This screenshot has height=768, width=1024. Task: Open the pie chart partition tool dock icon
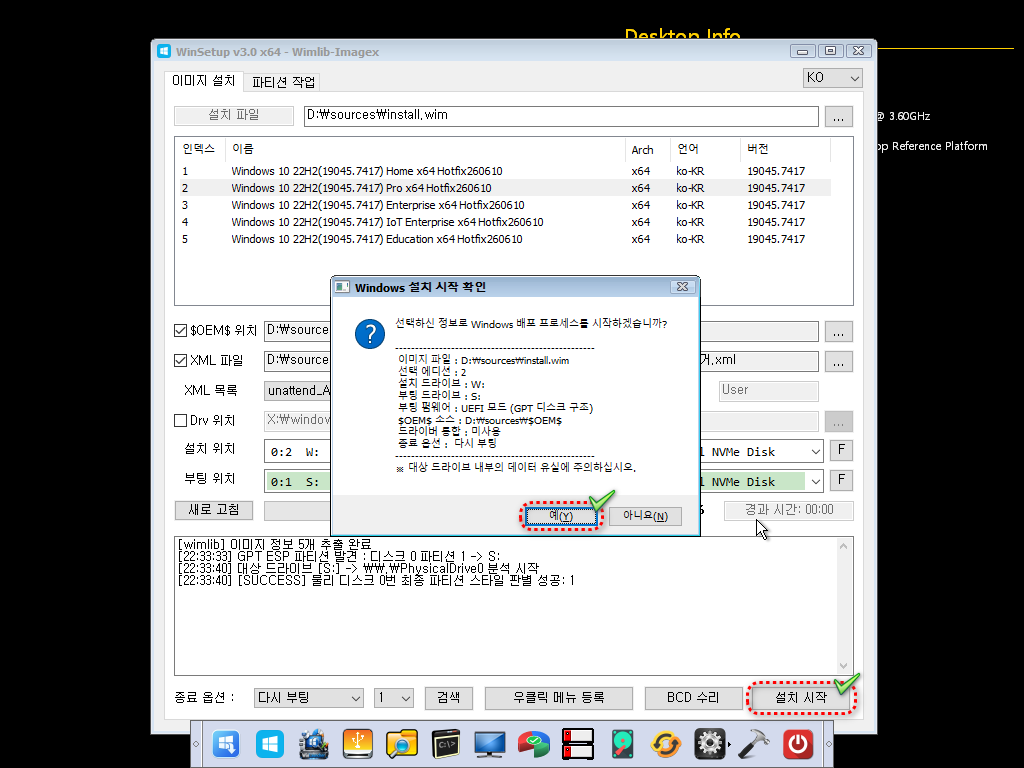pyautogui.click(x=534, y=744)
